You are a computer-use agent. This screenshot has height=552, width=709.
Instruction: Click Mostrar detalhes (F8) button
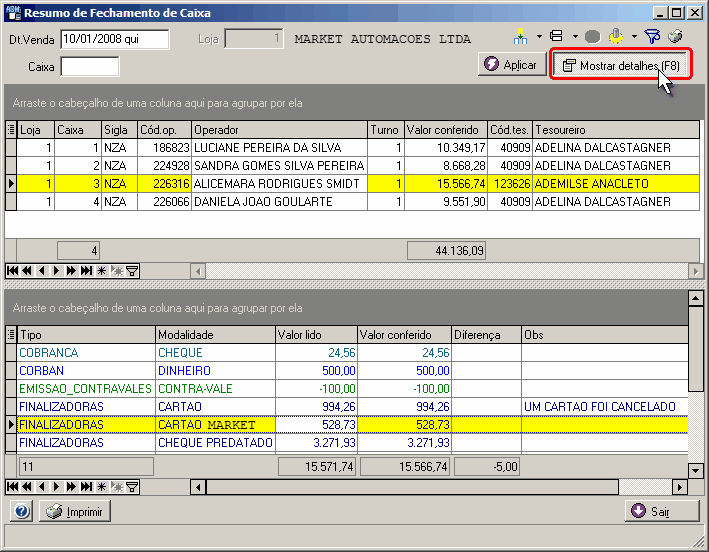pos(620,66)
